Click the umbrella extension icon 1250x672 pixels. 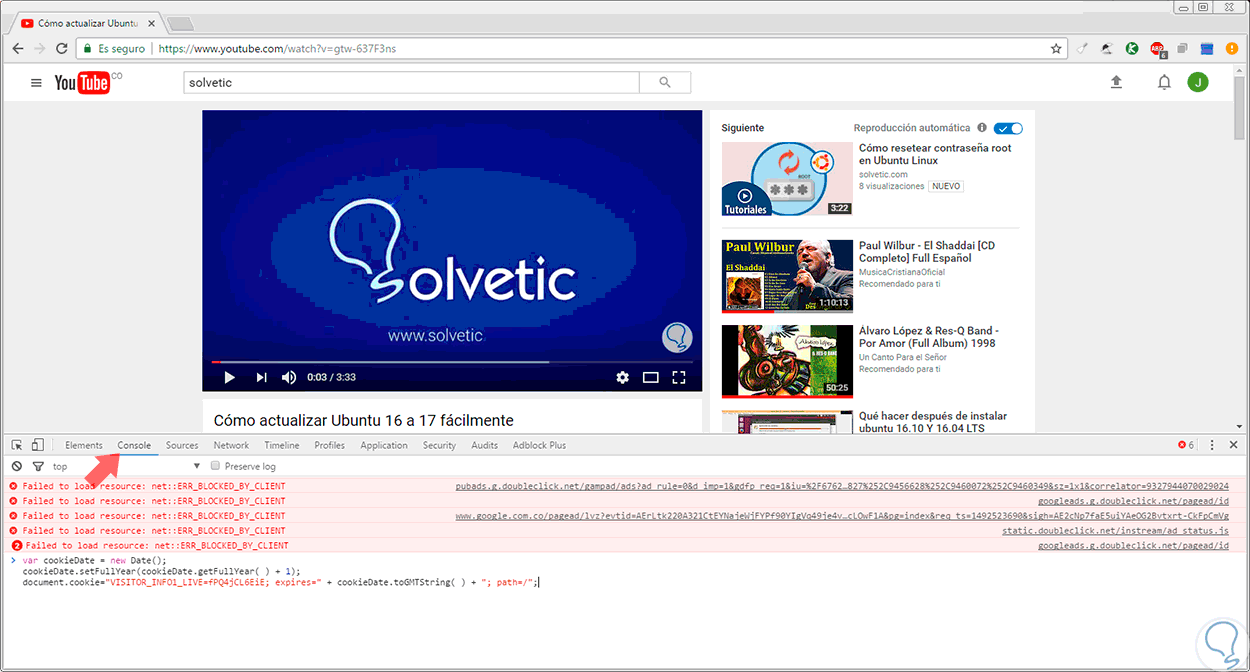pyautogui.click(x=1107, y=48)
